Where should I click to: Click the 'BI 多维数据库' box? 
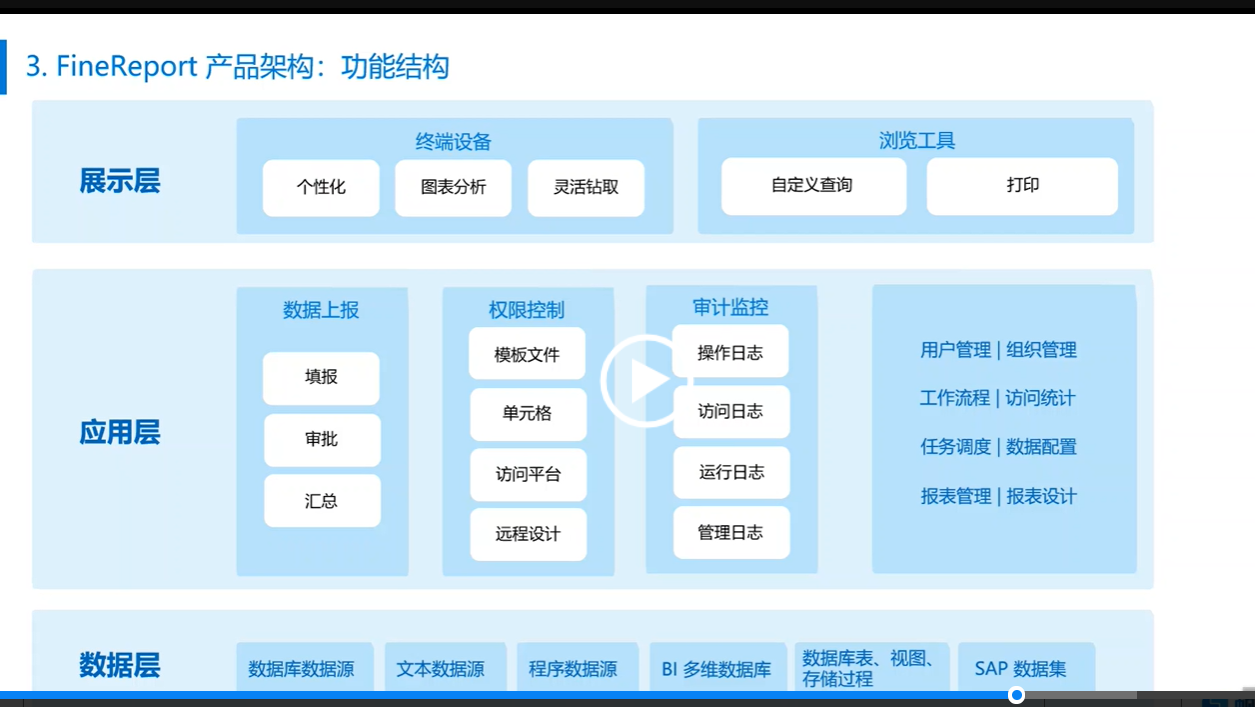coord(718,668)
